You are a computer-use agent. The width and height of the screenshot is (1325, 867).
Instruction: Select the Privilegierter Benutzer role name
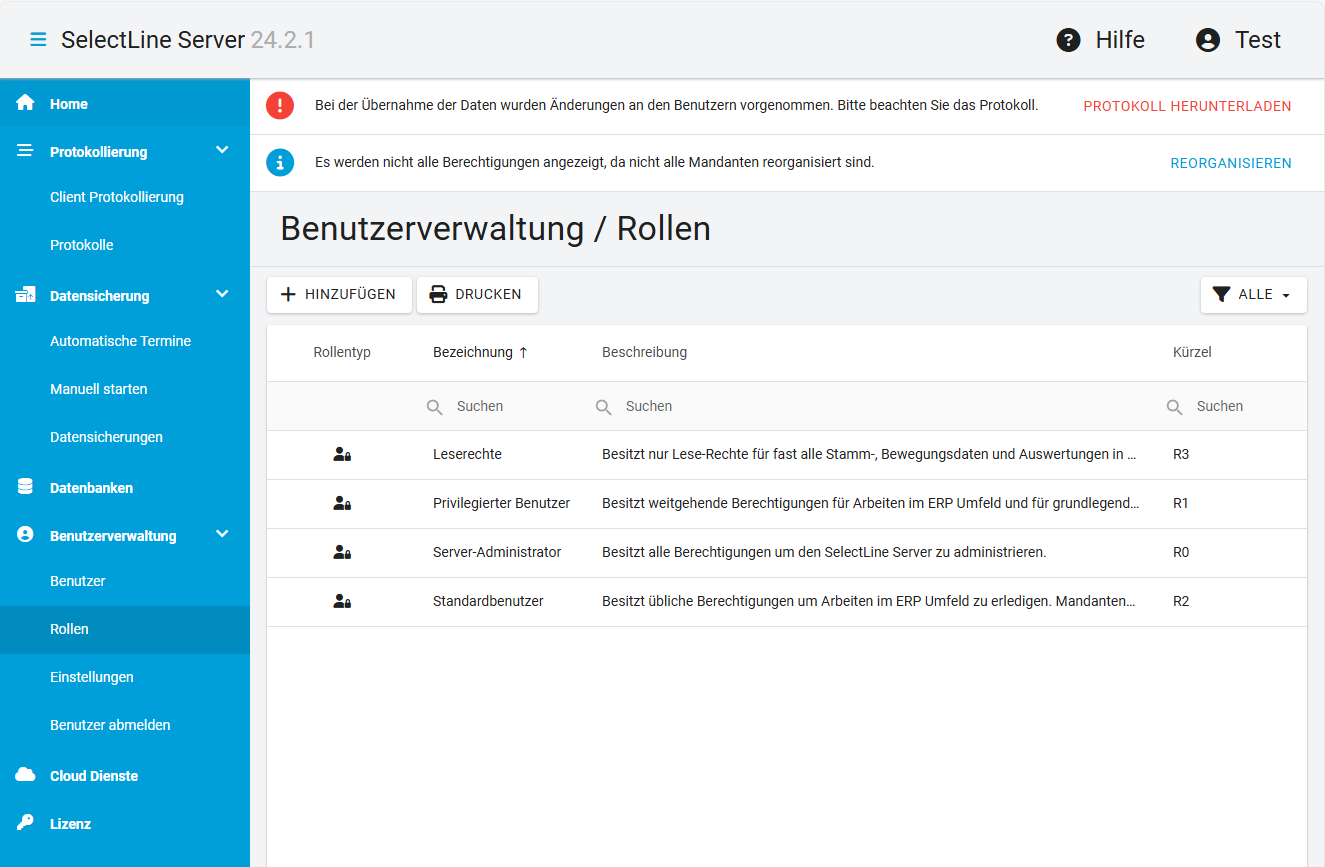click(501, 503)
